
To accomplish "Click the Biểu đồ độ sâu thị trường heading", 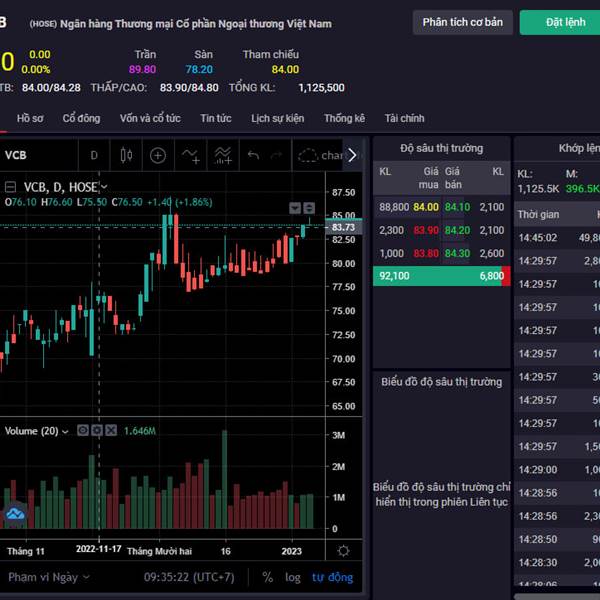I will [442, 382].
